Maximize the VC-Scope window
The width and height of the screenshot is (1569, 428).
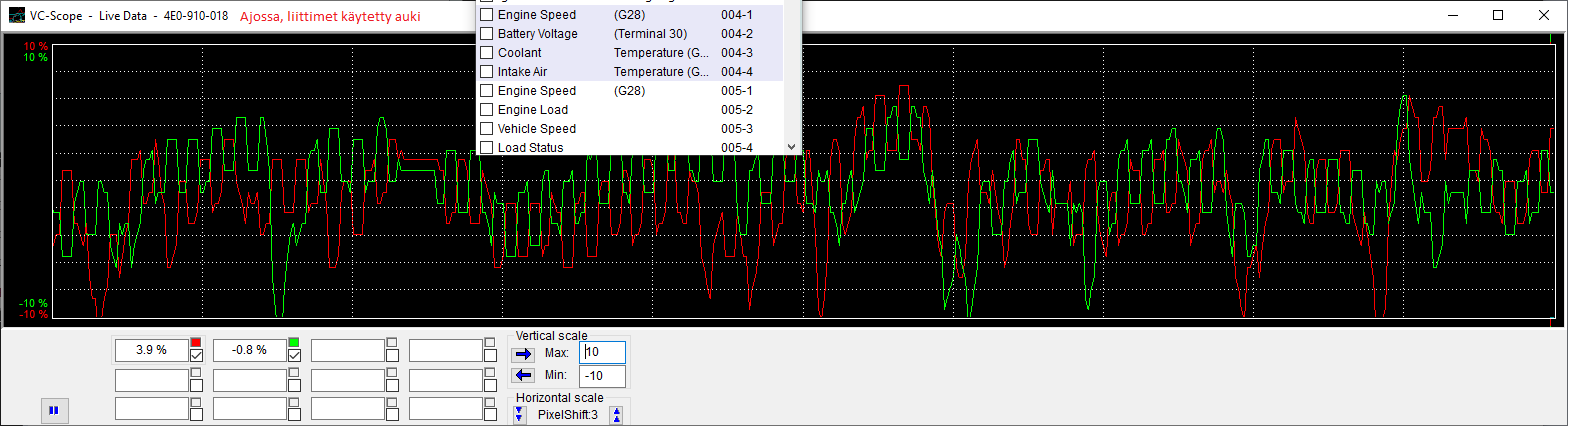point(1498,15)
